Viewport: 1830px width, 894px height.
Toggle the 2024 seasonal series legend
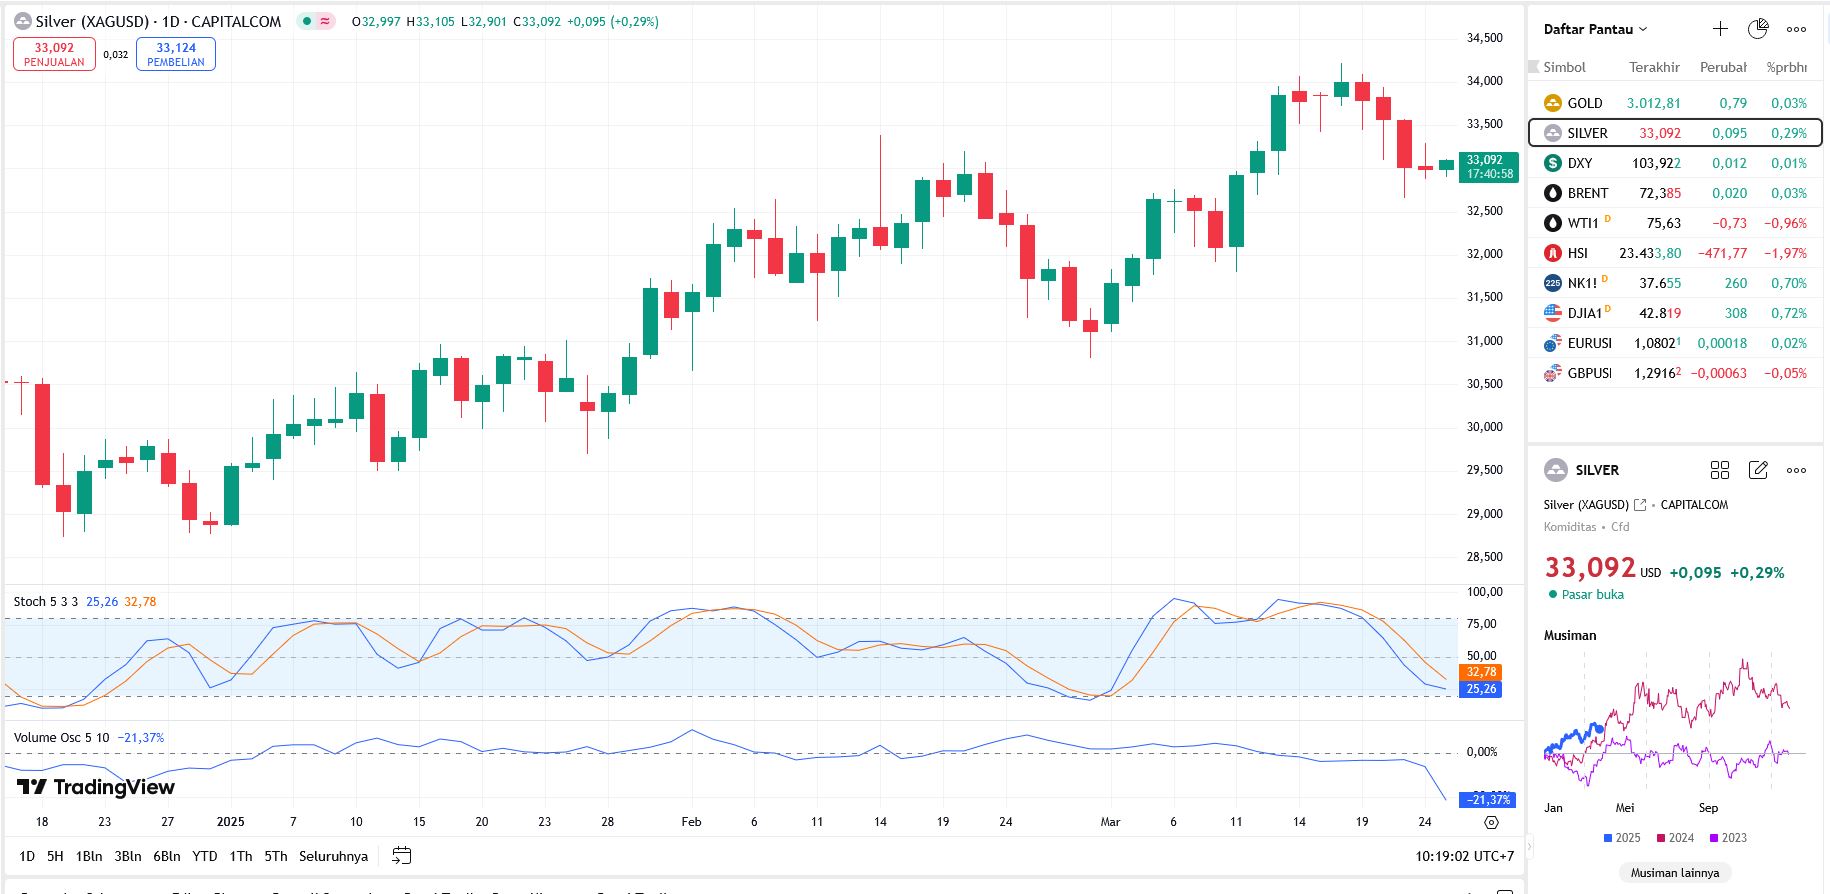click(x=1675, y=838)
